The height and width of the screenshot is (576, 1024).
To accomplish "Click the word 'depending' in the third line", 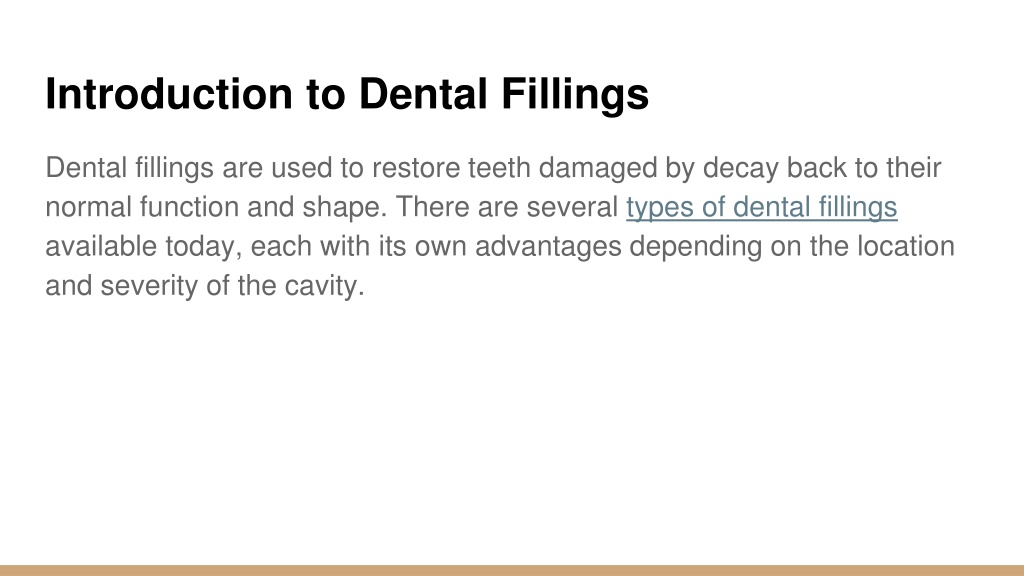I will (696, 247).
